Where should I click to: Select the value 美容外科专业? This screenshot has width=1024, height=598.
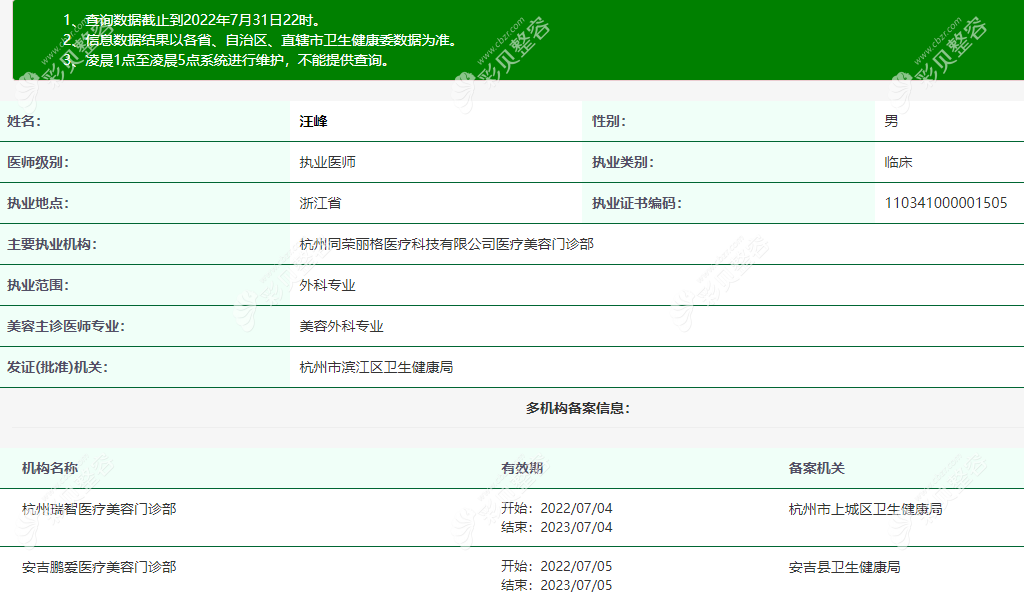click(341, 326)
